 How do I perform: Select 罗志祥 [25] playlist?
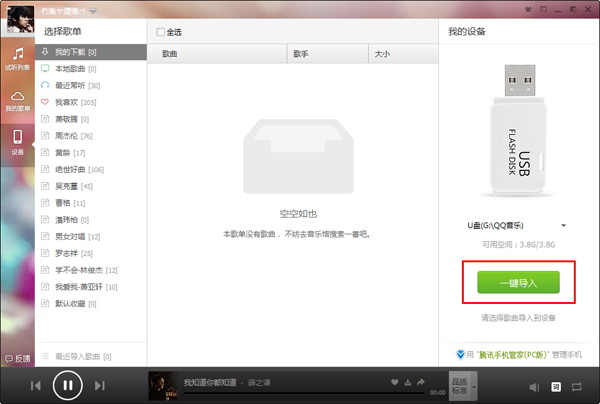pyautogui.click(x=91, y=253)
